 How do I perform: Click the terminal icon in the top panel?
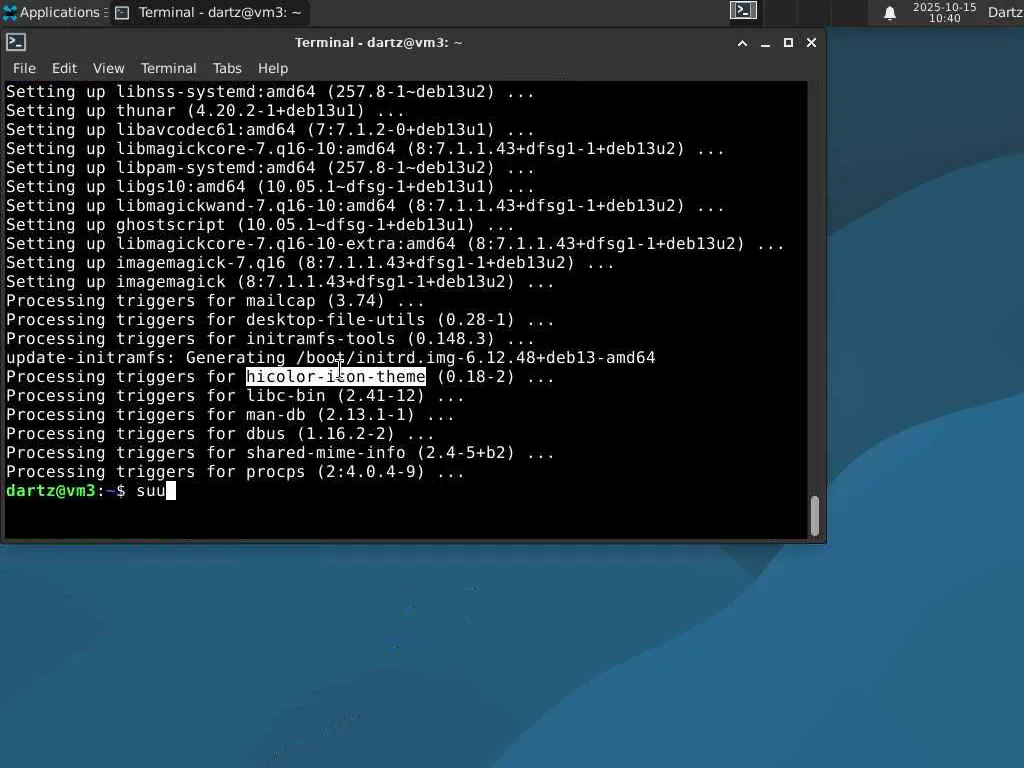click(x=743, y=11)
